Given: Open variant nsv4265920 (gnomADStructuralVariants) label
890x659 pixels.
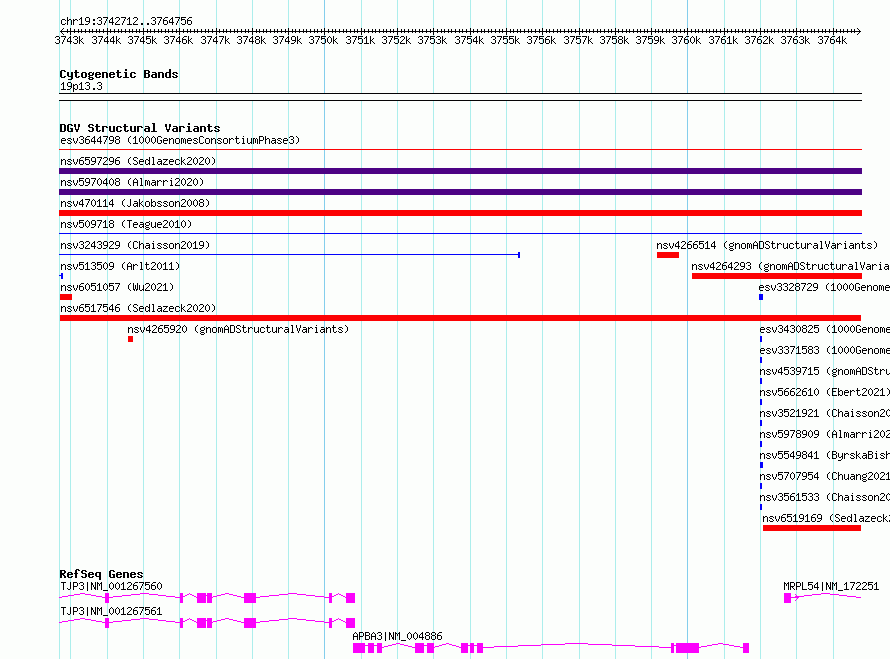Looking at the screenshot, I should coord(238,329).
